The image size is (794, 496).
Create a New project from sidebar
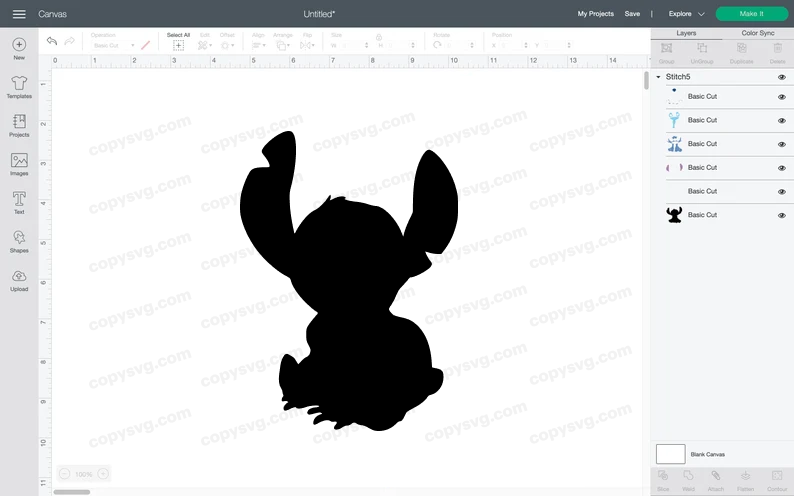[19, 49]
